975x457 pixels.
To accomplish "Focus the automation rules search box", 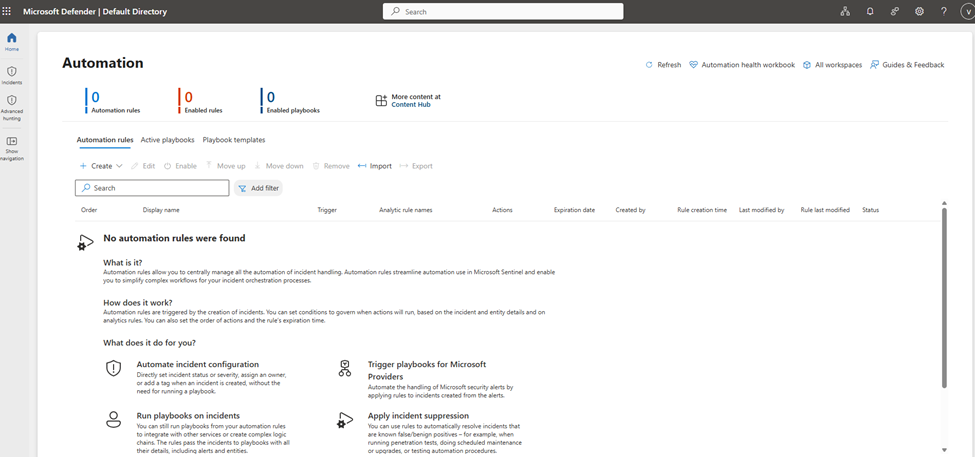I will click(x=152, y=188).
